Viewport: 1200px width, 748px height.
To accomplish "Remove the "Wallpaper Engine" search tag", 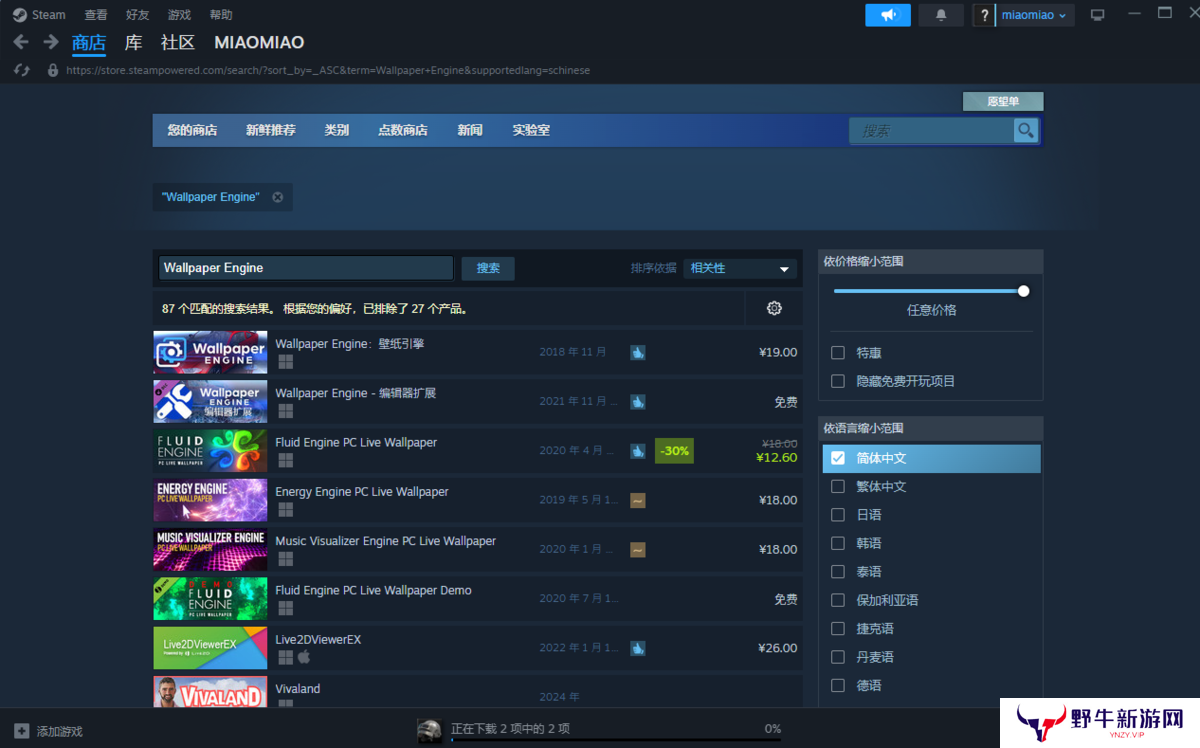I will click(x=278, y=197).
